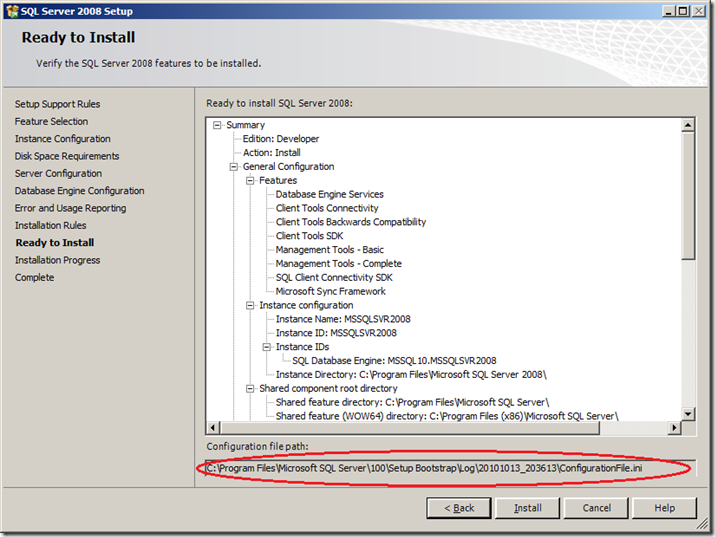Select Error and Usage Reporting step
715x537 pixels.
pos(71,208)
